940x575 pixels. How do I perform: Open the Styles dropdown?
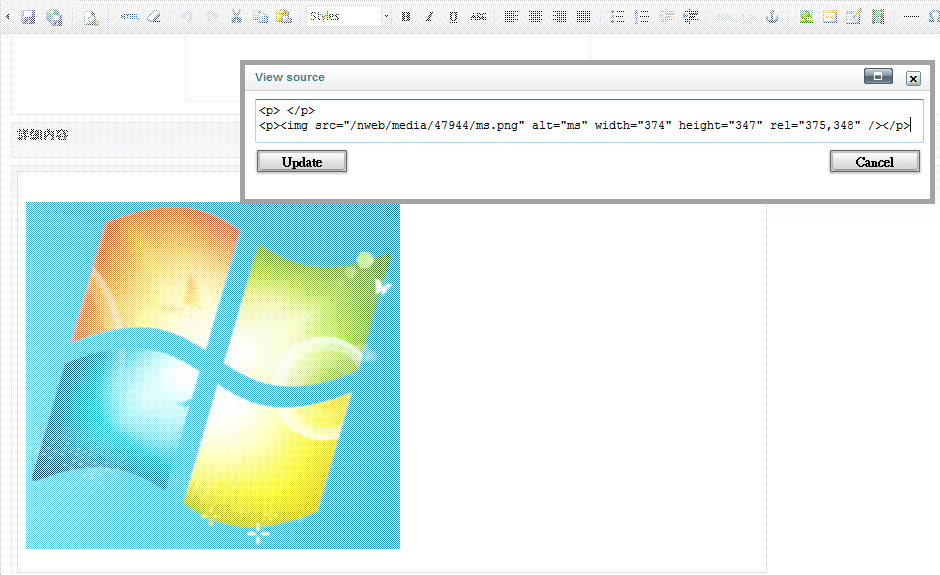coord(349,16)
